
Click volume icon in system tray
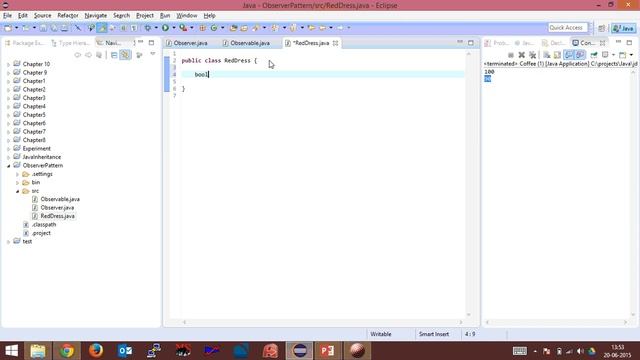coord(580,351)
